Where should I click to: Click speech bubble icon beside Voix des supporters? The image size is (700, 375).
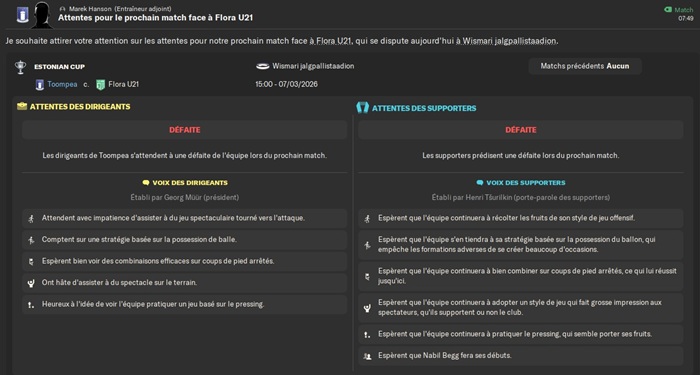pos(480,183)
